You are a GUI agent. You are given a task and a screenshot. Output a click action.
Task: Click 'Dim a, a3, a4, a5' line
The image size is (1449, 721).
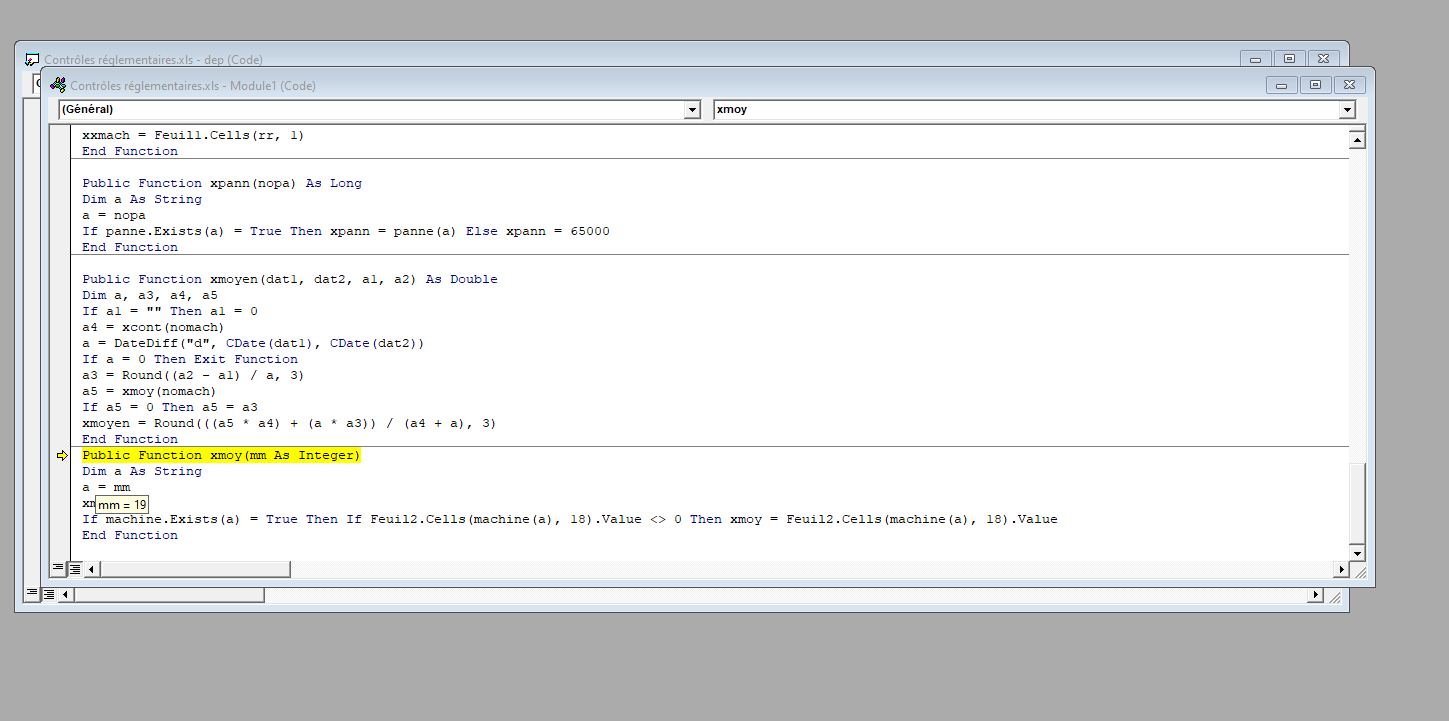coord(150,295)
